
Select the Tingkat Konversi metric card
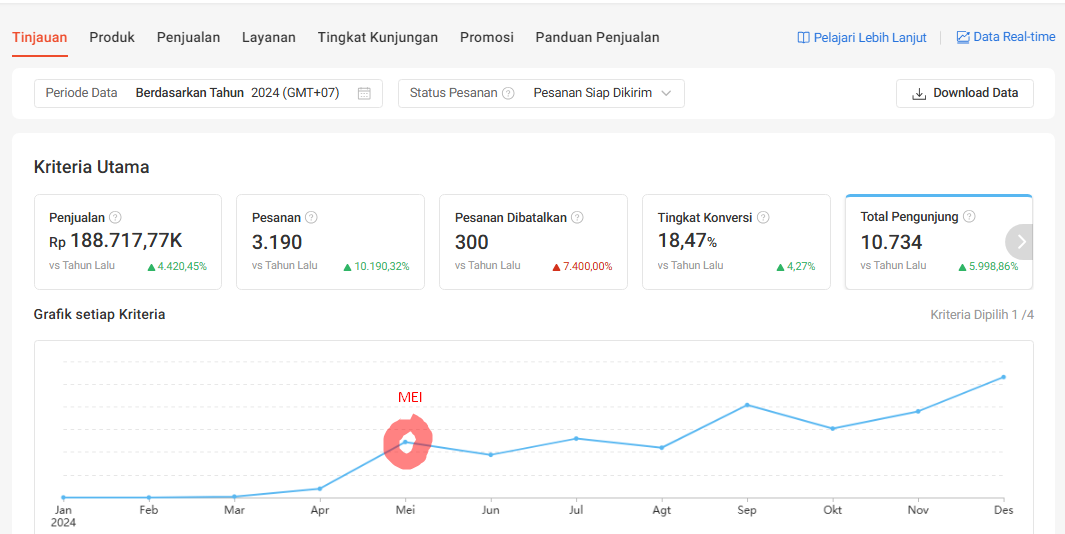pos(736,242)
